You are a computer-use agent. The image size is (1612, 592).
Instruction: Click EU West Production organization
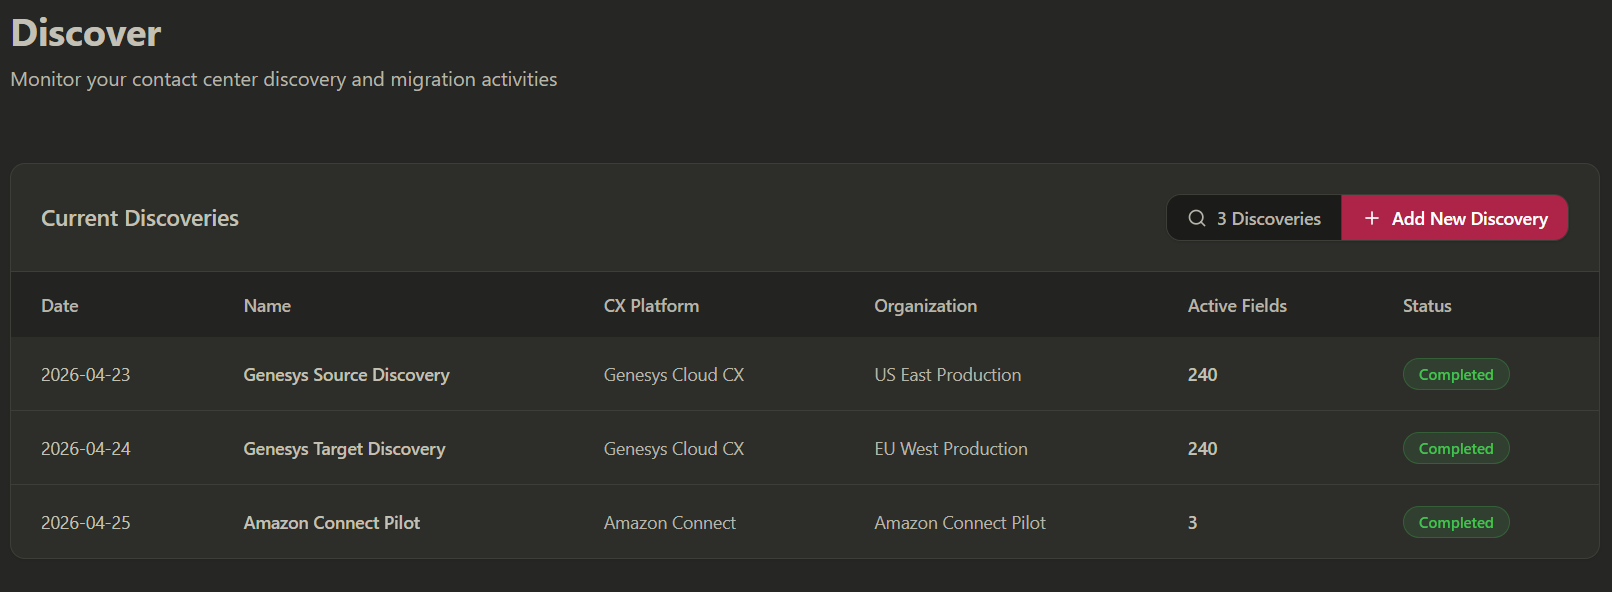click(x=951, y=449)
